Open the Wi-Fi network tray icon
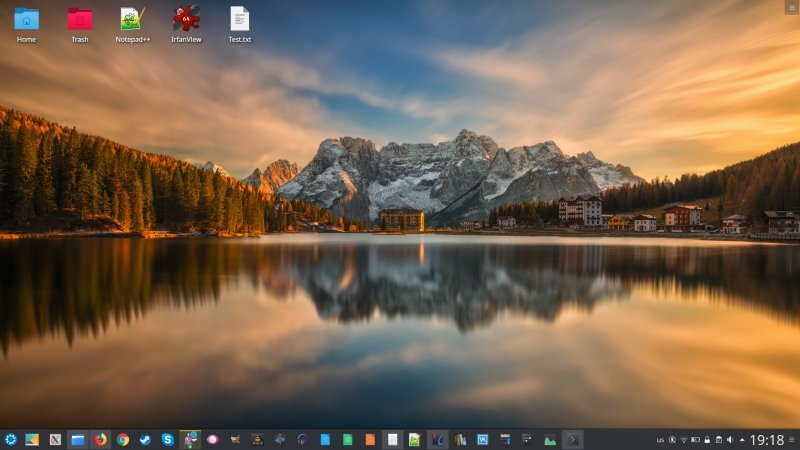 (x=683, y=439)
